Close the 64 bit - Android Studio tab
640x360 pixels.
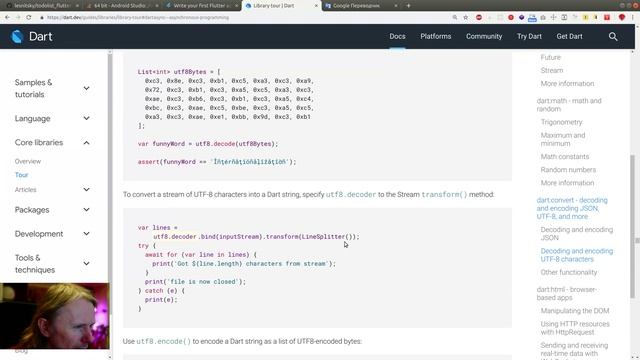tap(157, 6)
